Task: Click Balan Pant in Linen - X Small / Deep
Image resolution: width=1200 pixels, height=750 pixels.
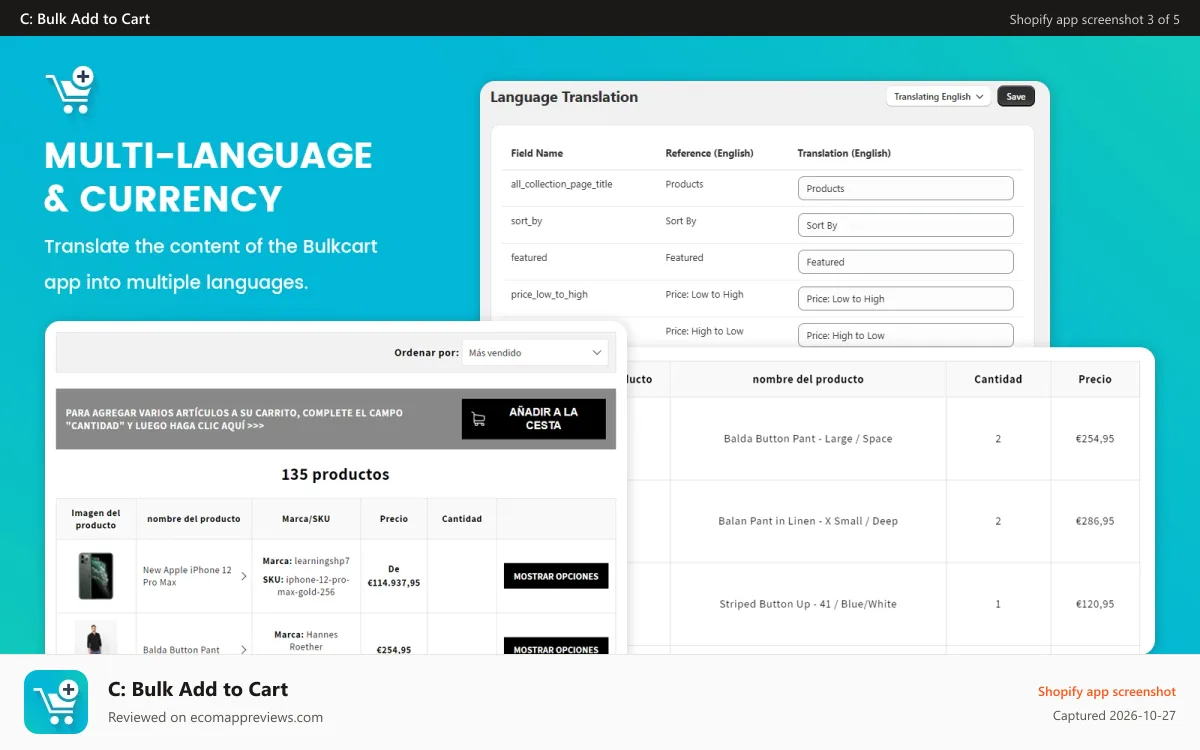Action: click(808, 521)
